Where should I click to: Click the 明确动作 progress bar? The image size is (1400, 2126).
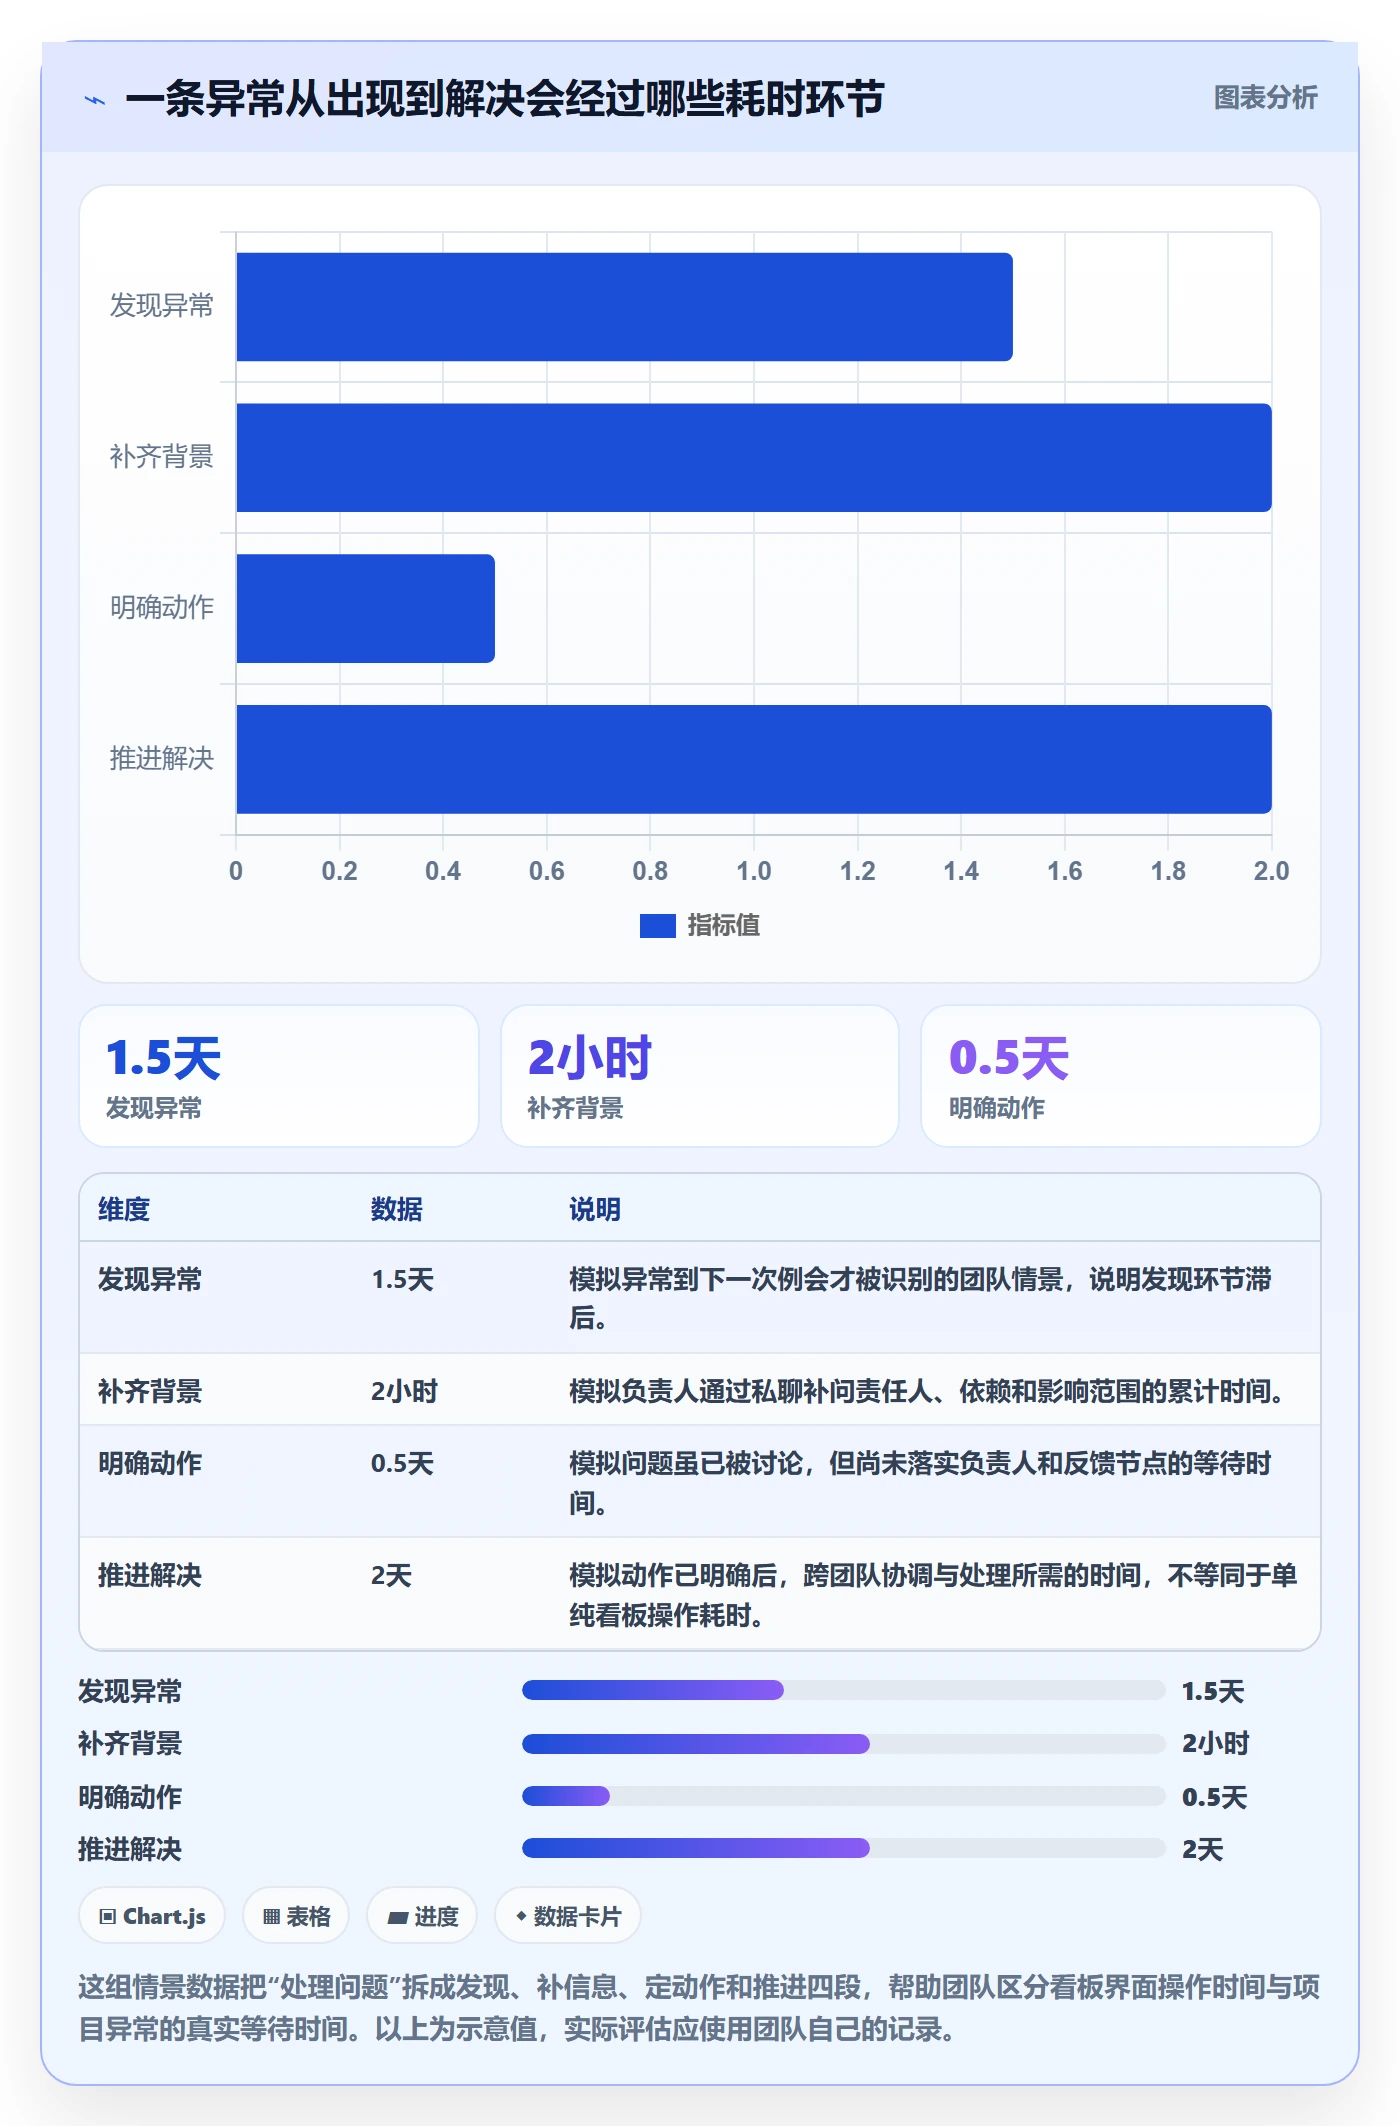click(x=844, y=1796)
